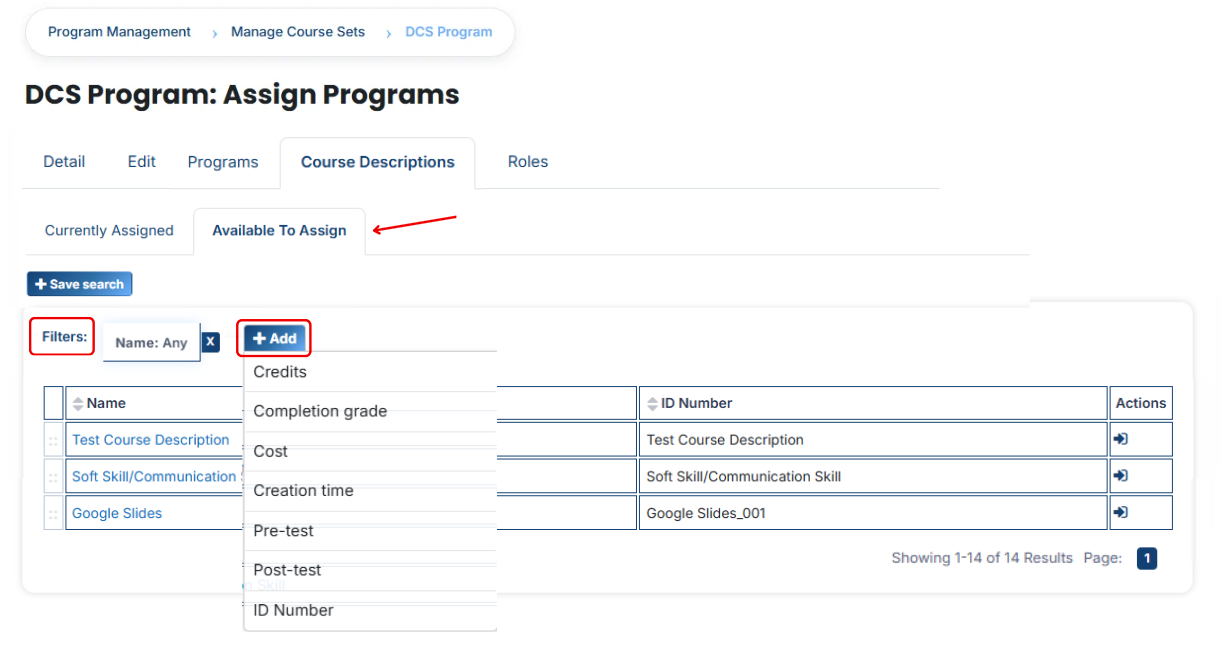Remove the Name: Any filter with X

pos(211,342)
